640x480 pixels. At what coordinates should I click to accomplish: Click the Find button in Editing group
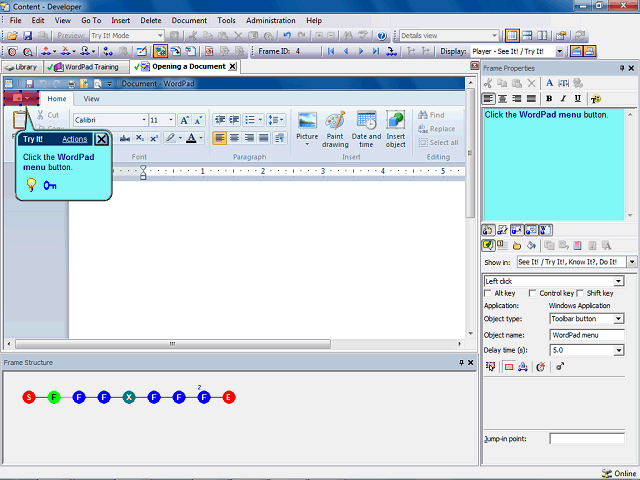(431, 115)
